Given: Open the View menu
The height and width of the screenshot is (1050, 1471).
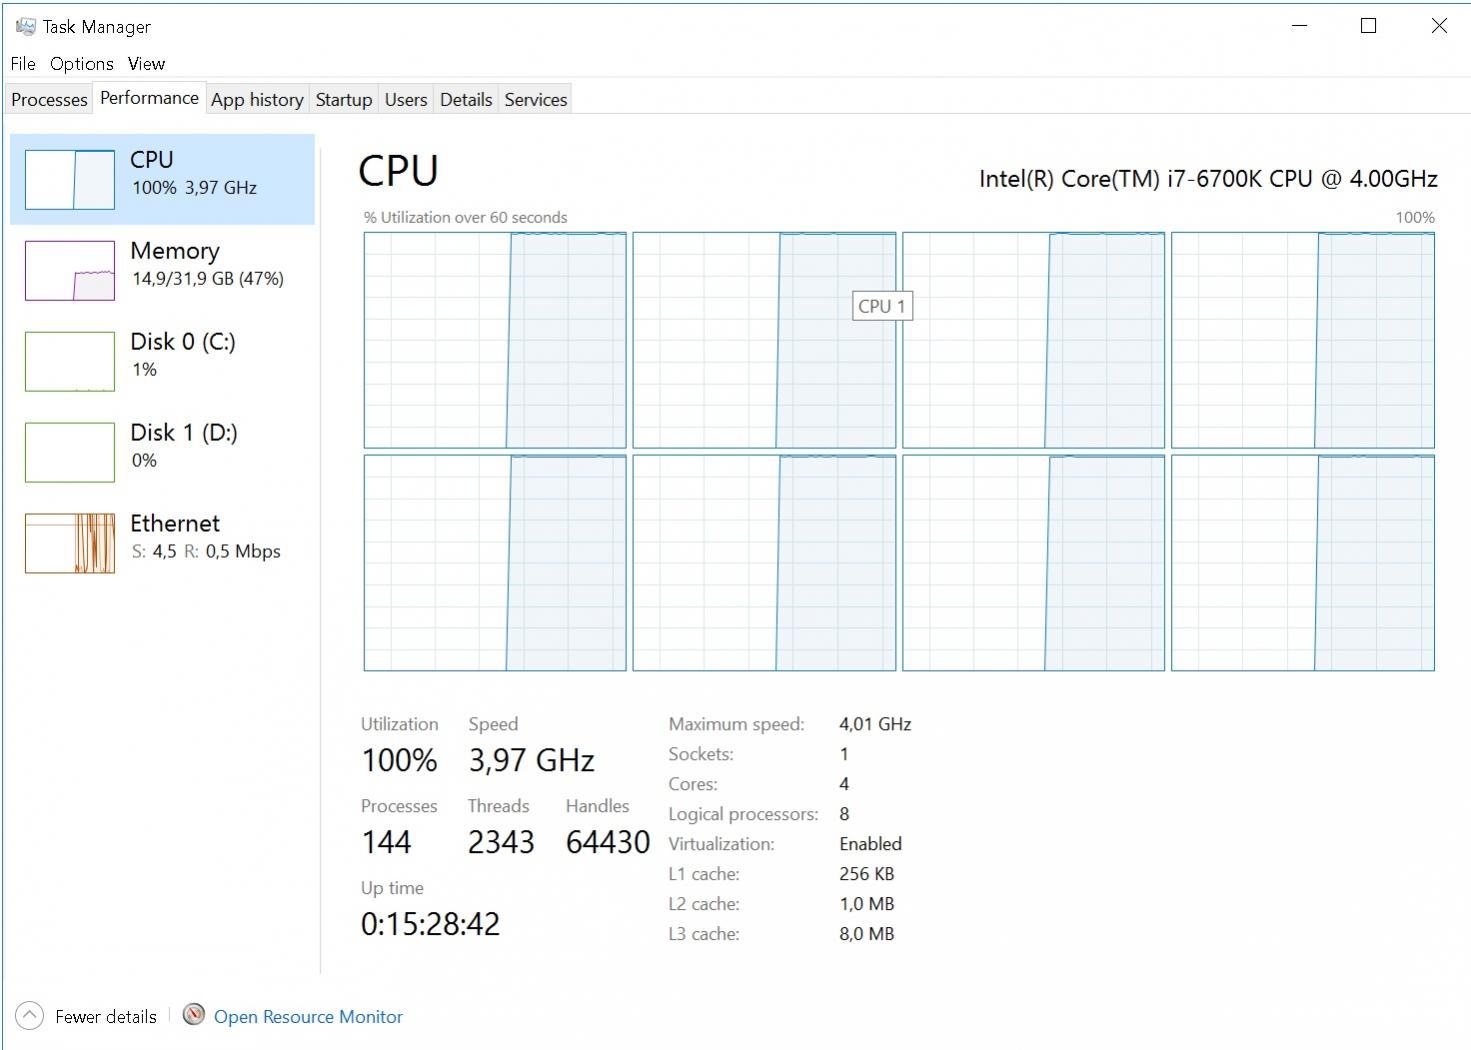Looking at the screenshot, I should point(146,63).
